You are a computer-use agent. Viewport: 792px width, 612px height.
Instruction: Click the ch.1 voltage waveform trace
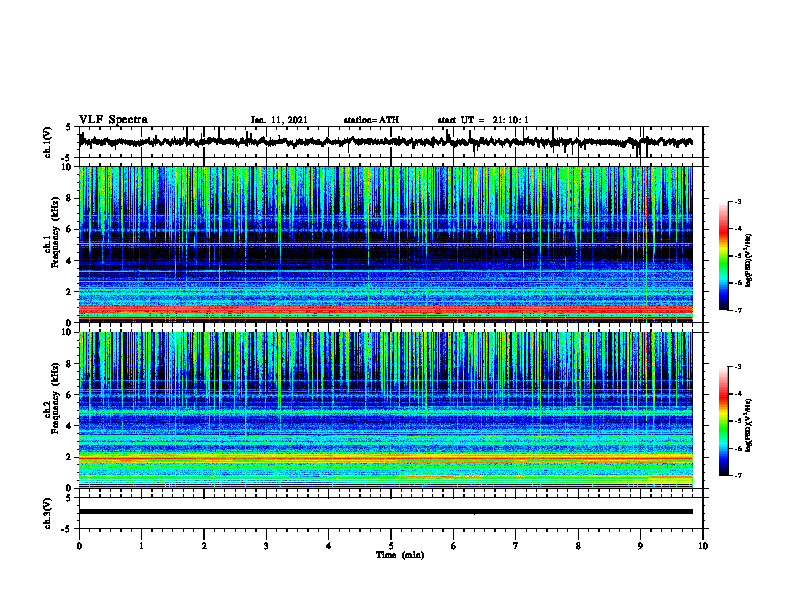click(x=385, y=142)
